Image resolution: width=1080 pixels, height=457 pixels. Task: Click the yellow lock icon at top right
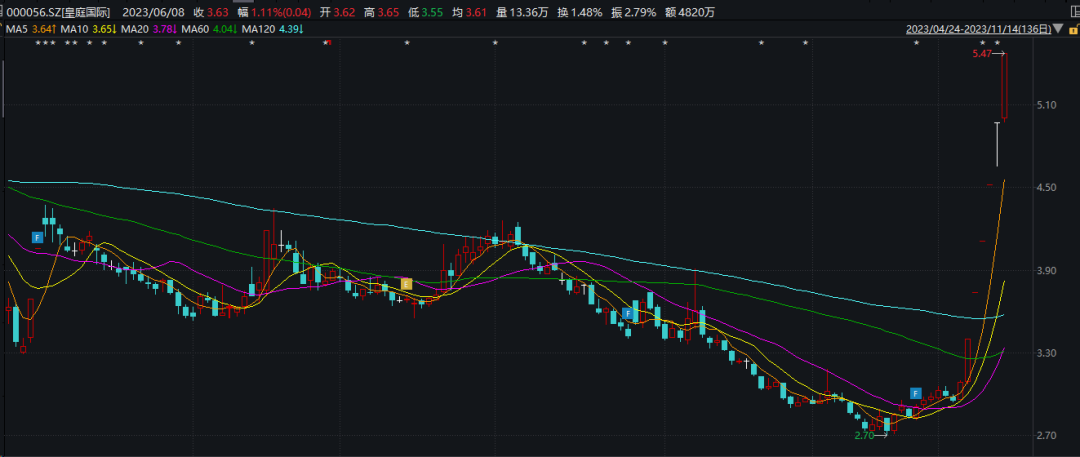coord(1074,29)
